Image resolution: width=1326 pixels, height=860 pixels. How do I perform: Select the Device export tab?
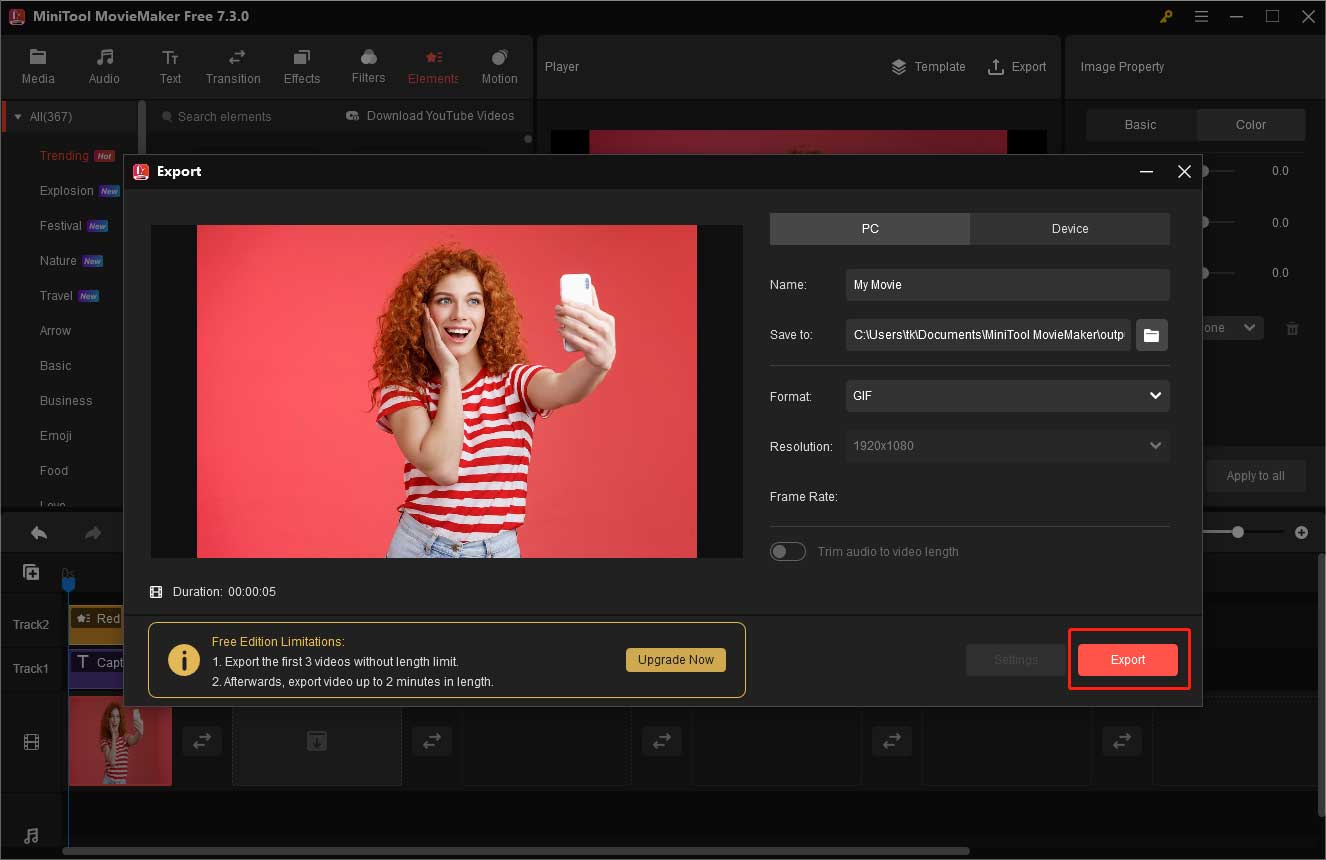(x=1070, y=229)
